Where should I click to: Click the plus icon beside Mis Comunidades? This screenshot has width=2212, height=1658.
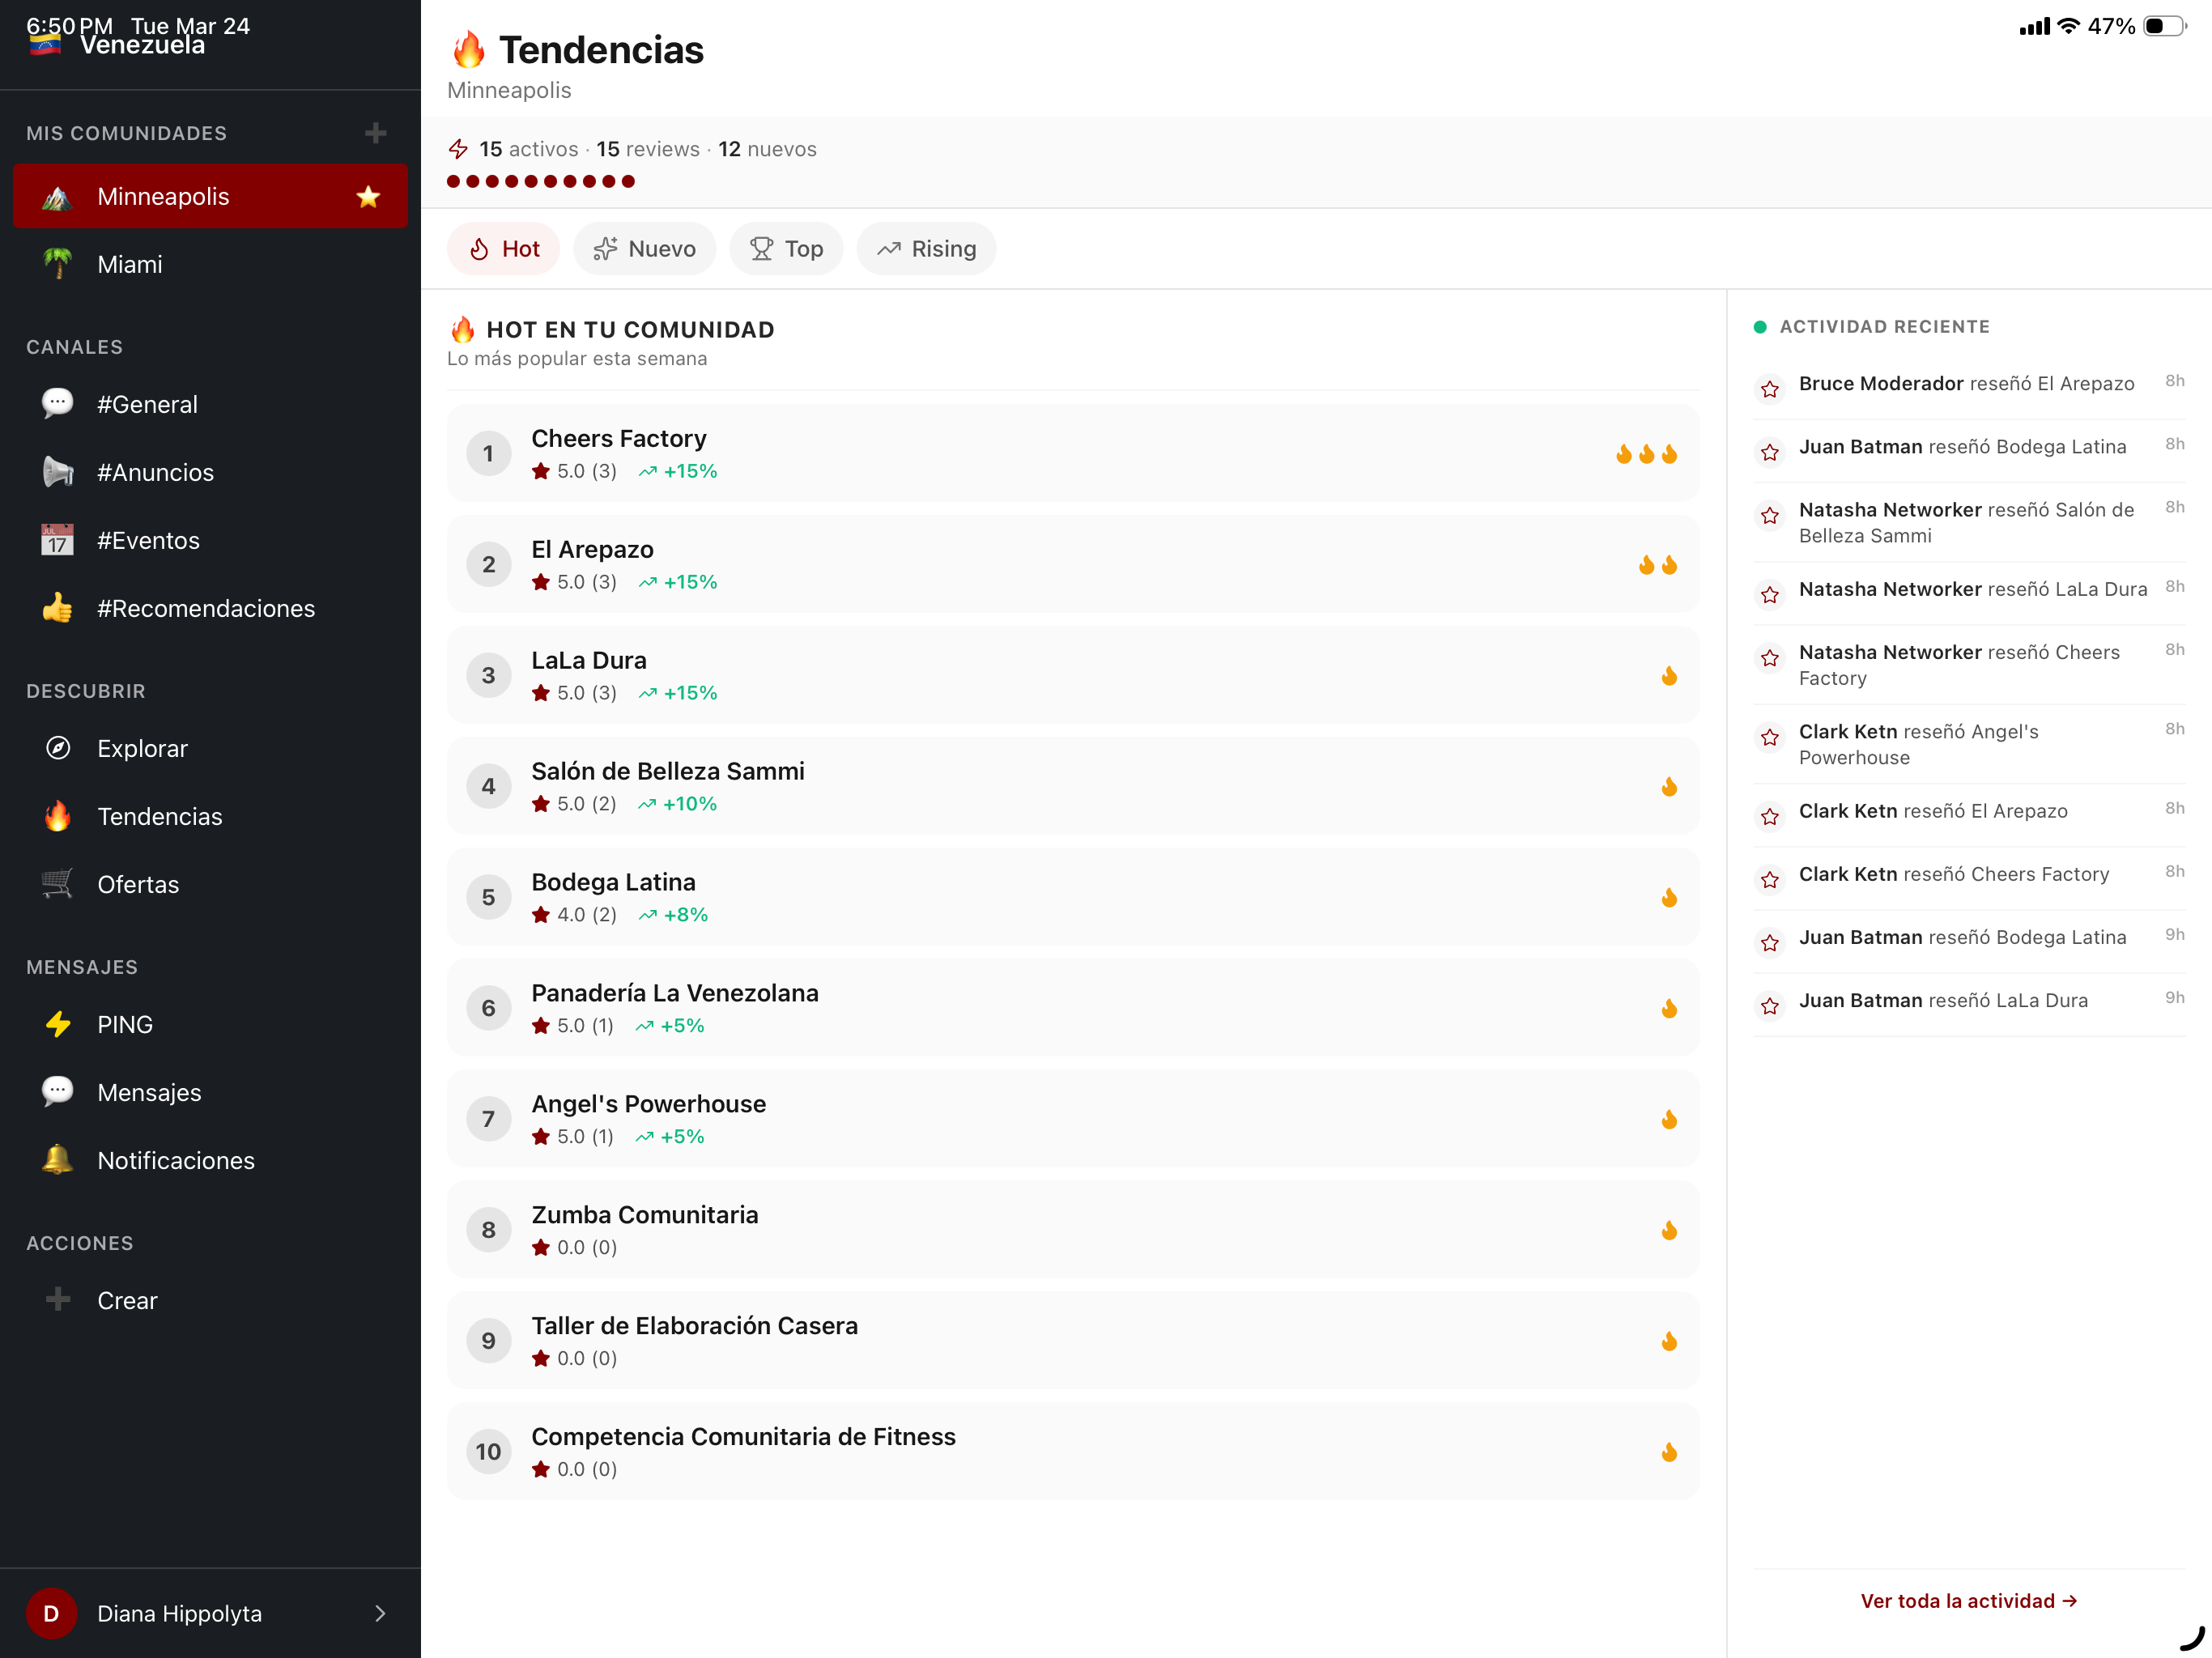click(x=375, y=133)
